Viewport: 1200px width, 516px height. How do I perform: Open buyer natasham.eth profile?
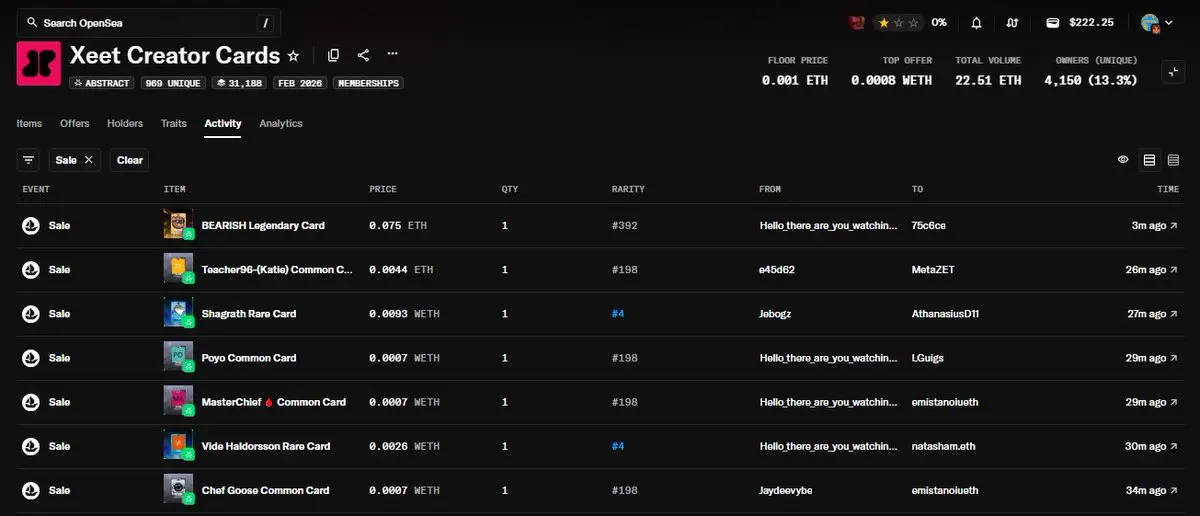click(x=943, y=446)
